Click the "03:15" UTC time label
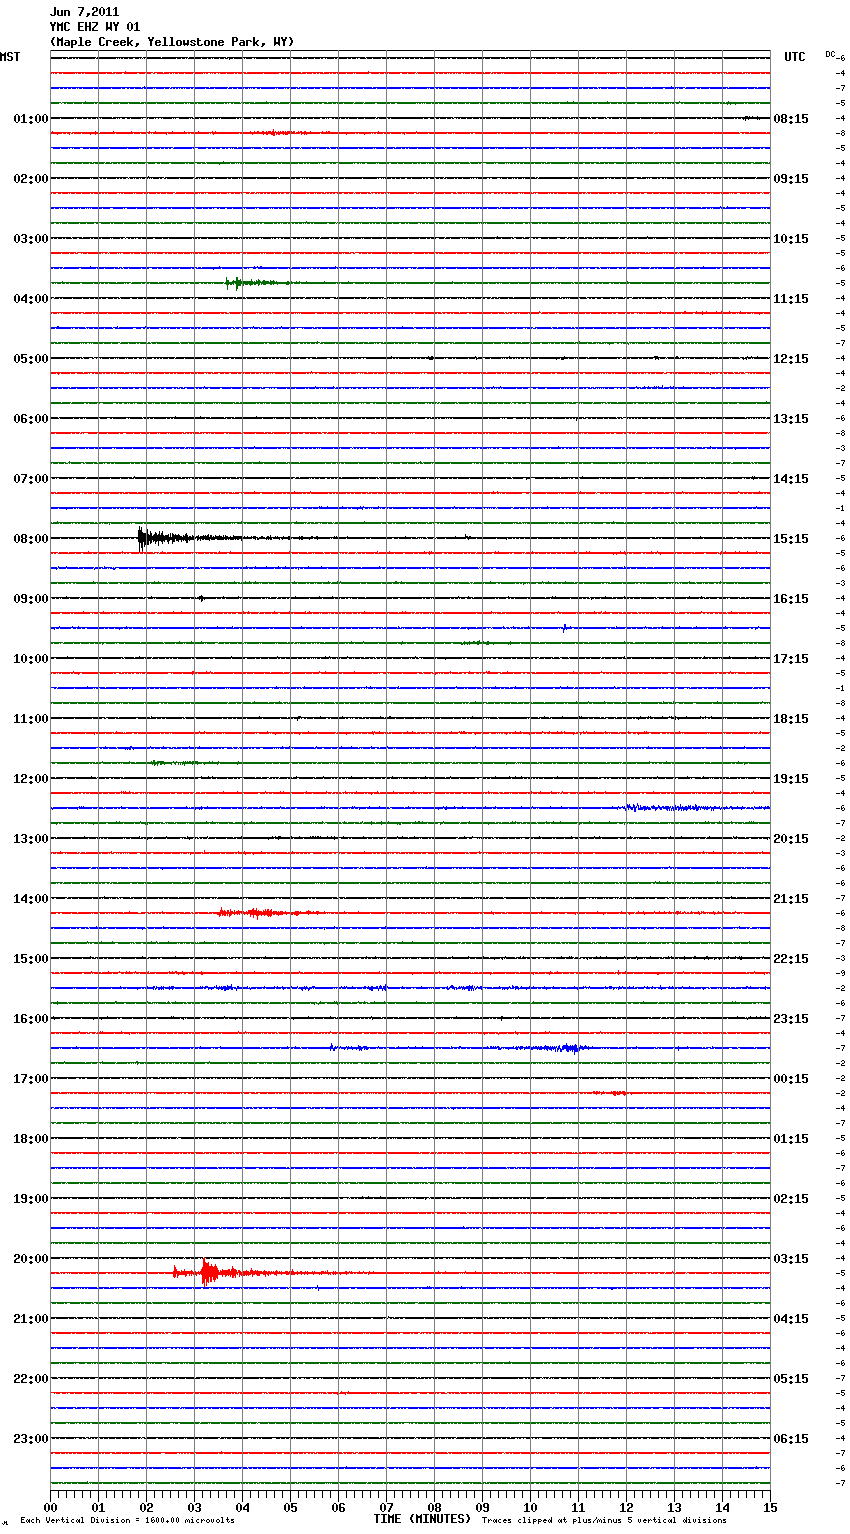Viewport: 850px width, 1534px height. pyautogui.click(x=791, y=1259)
